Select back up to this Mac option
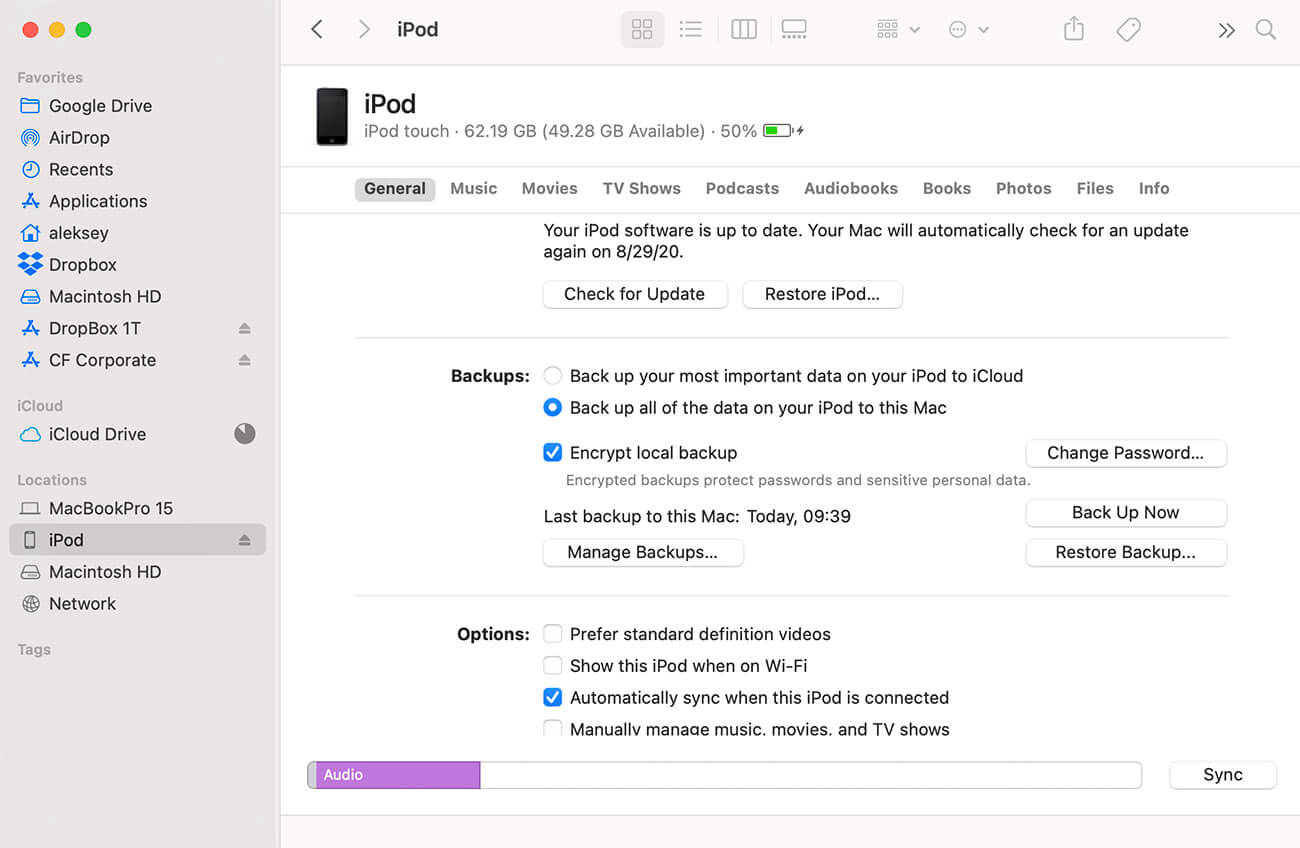Screen dimensions: 1300x848 click(553, 408)
